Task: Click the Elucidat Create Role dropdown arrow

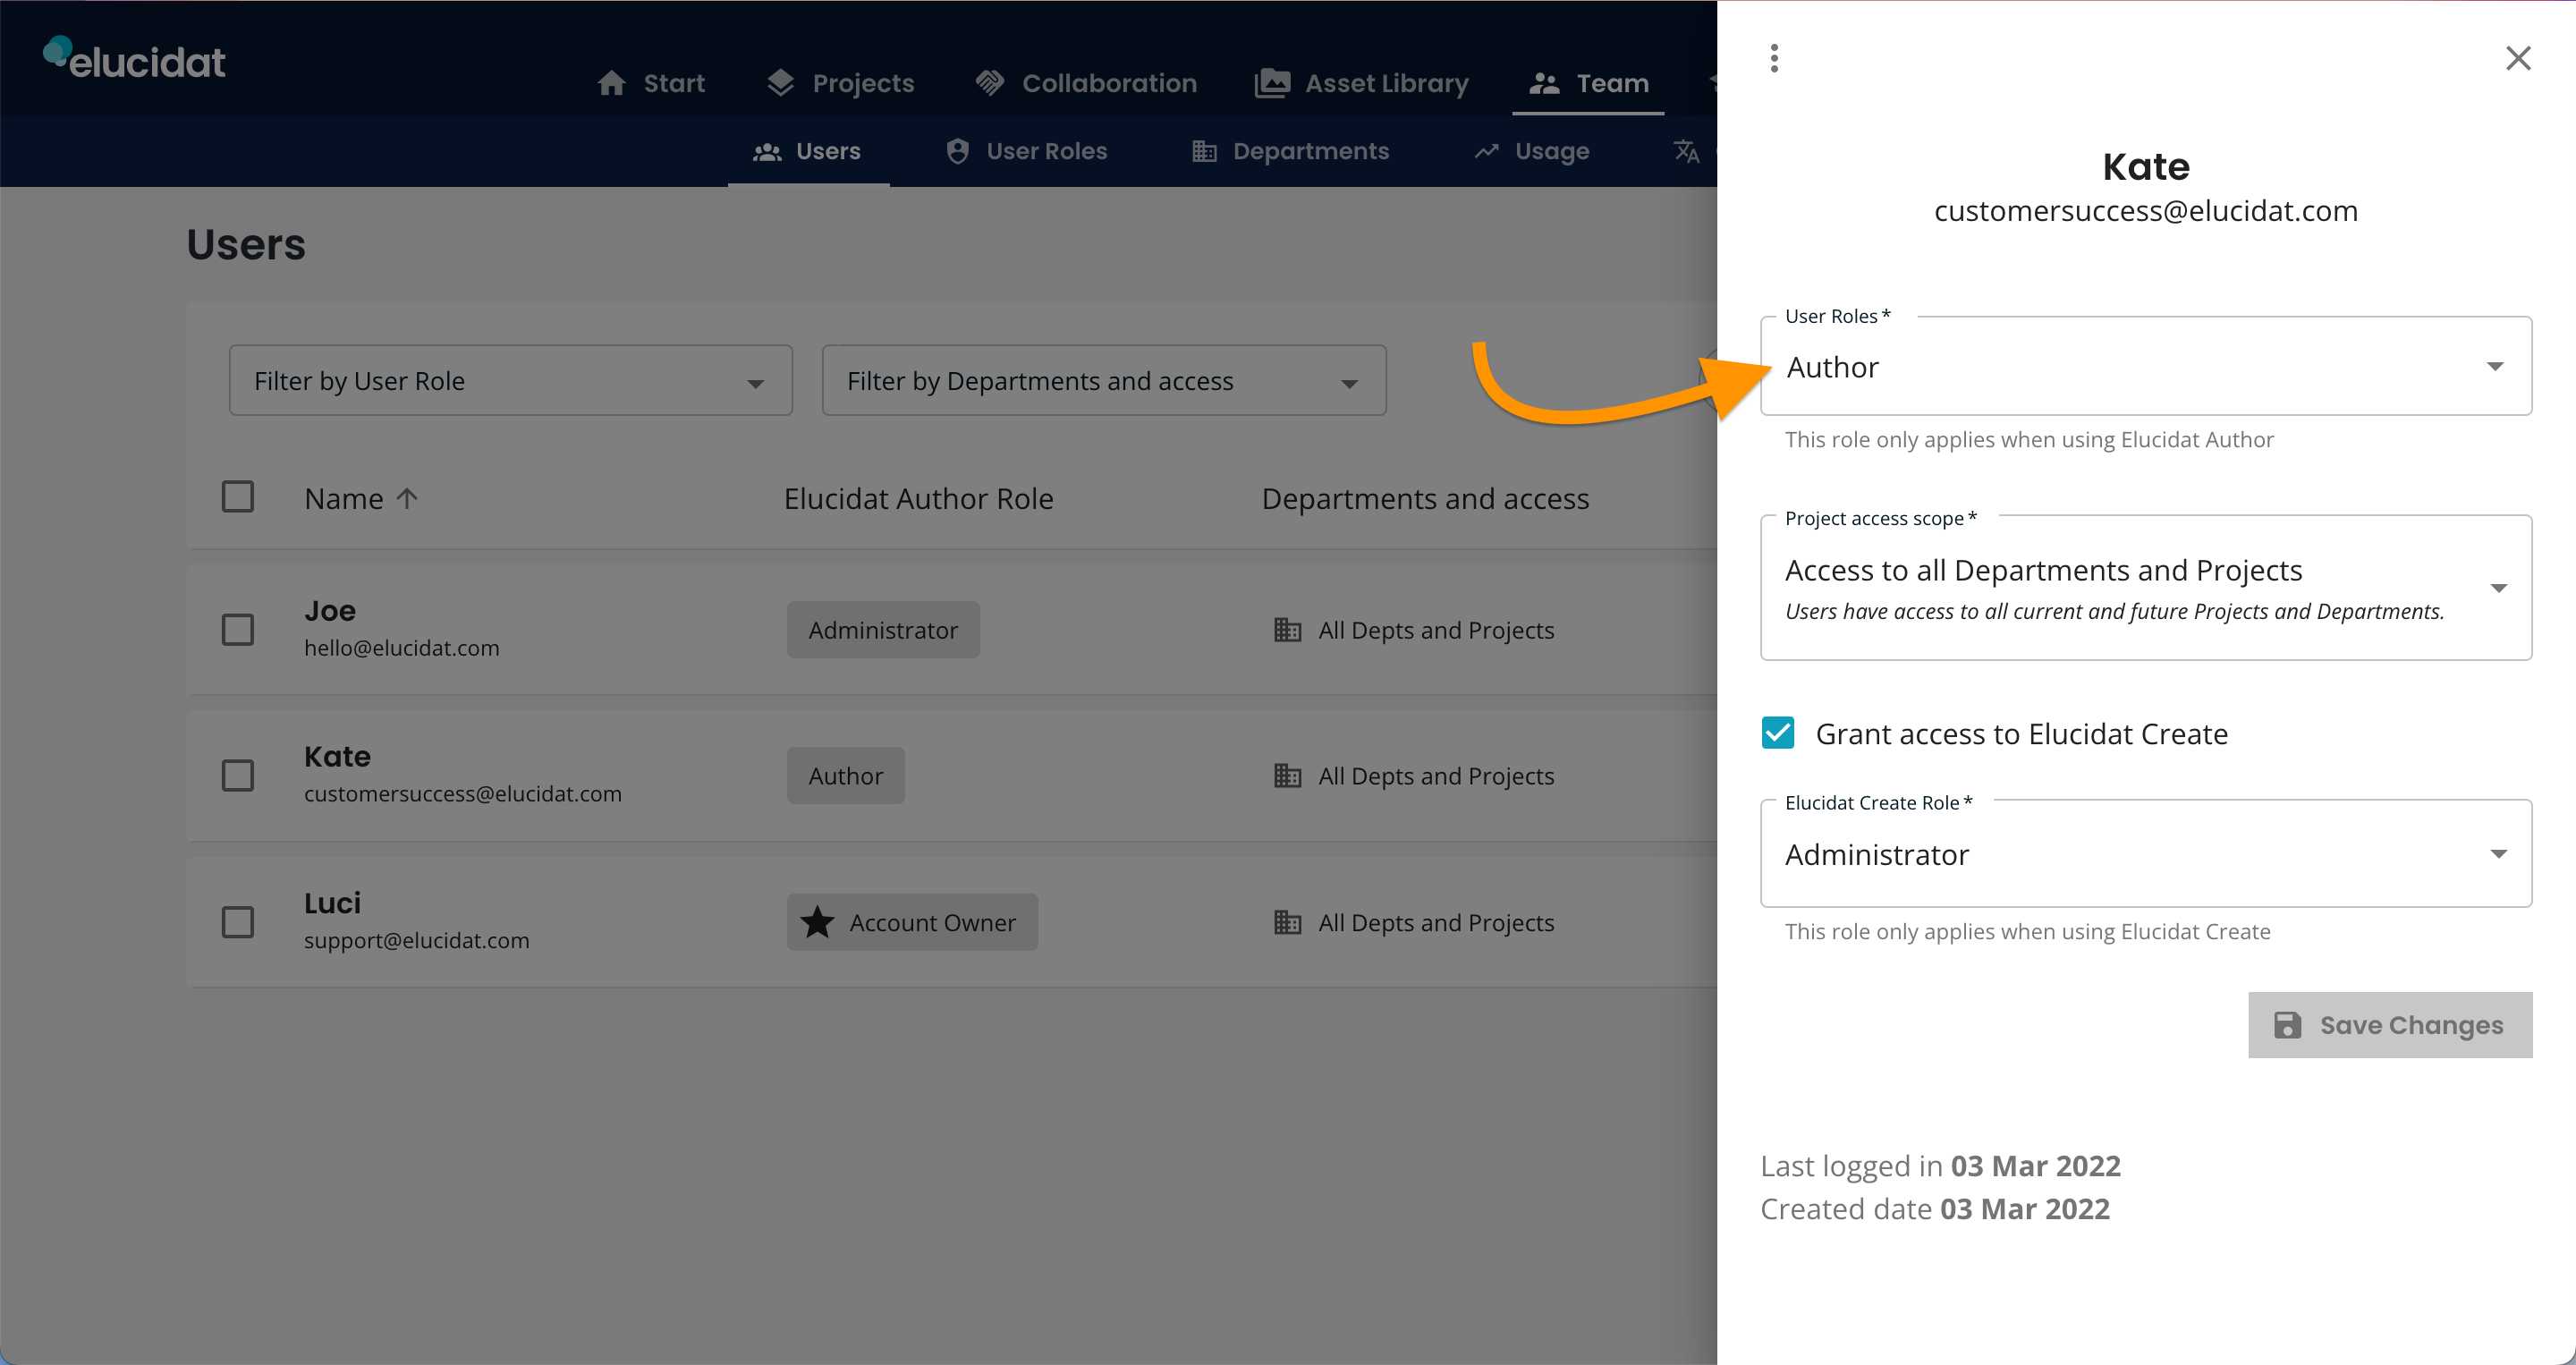Action: tap(2498, 854)
